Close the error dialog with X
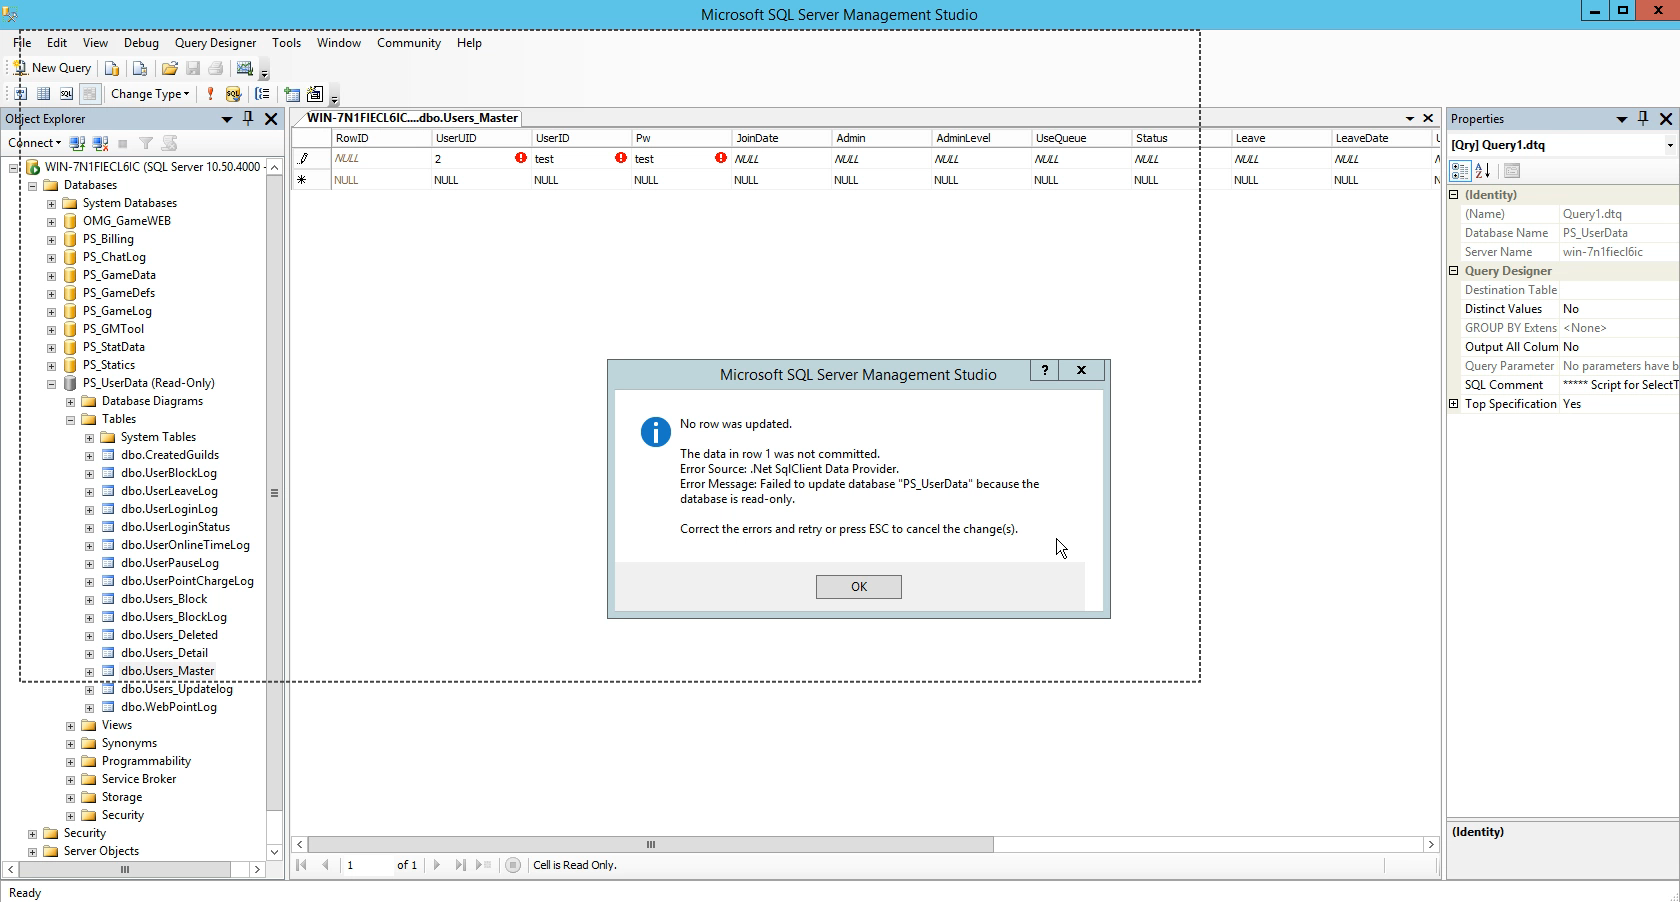 pyautogui.click(x=1081, y=370)
